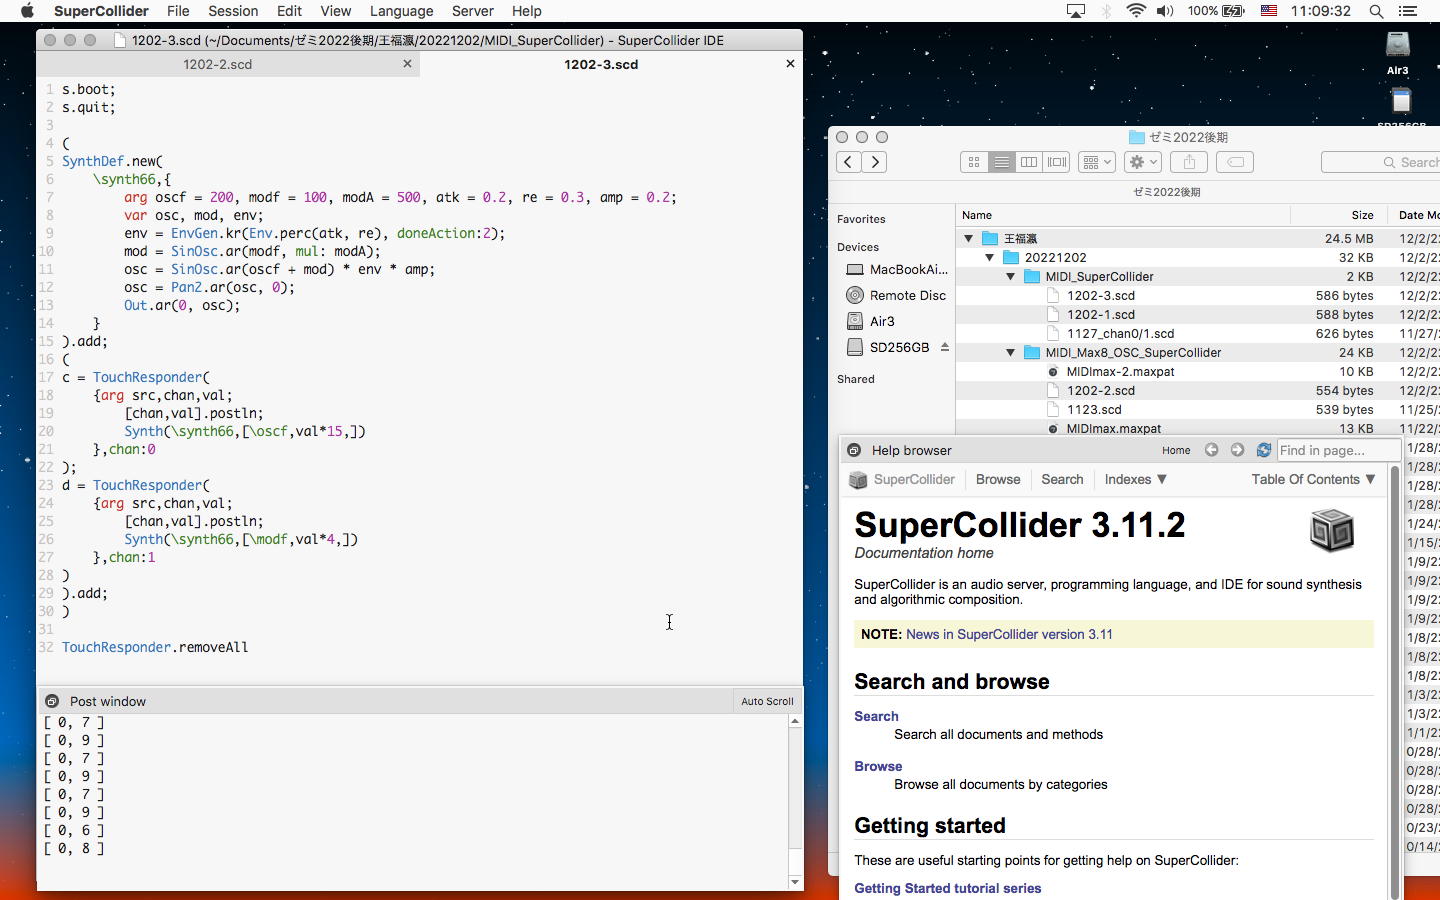Open the Indexes dropdown in Help browser
The width and height of the screenshot is (1440, 900).
point(1135,480)
